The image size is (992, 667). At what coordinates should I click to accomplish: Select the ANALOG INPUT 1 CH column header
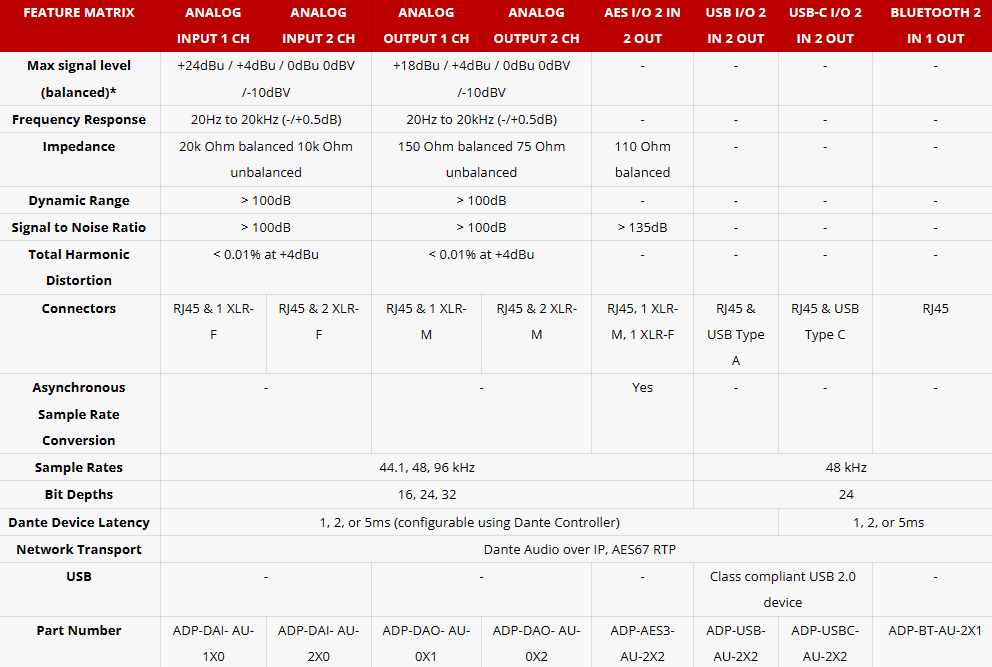pos(212,26)
